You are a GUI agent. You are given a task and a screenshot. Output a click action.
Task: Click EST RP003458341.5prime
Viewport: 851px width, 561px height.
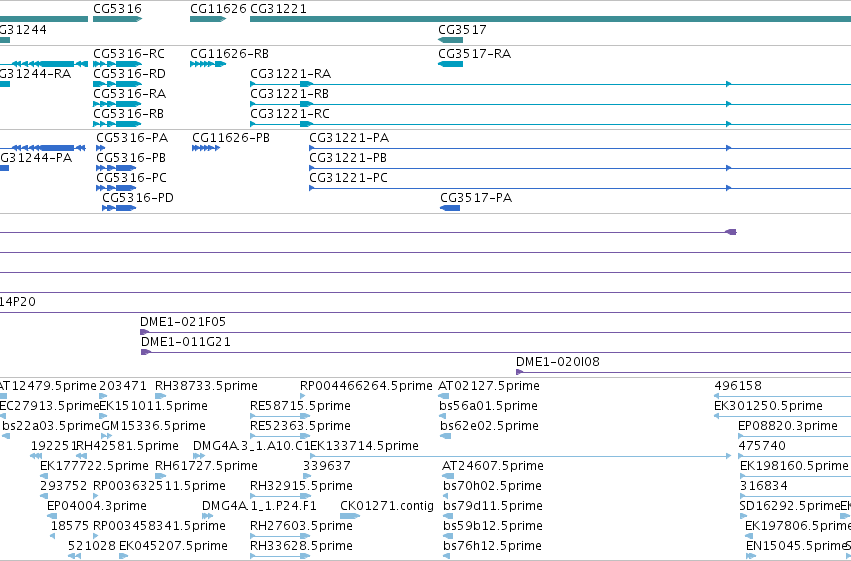[160, 526]
